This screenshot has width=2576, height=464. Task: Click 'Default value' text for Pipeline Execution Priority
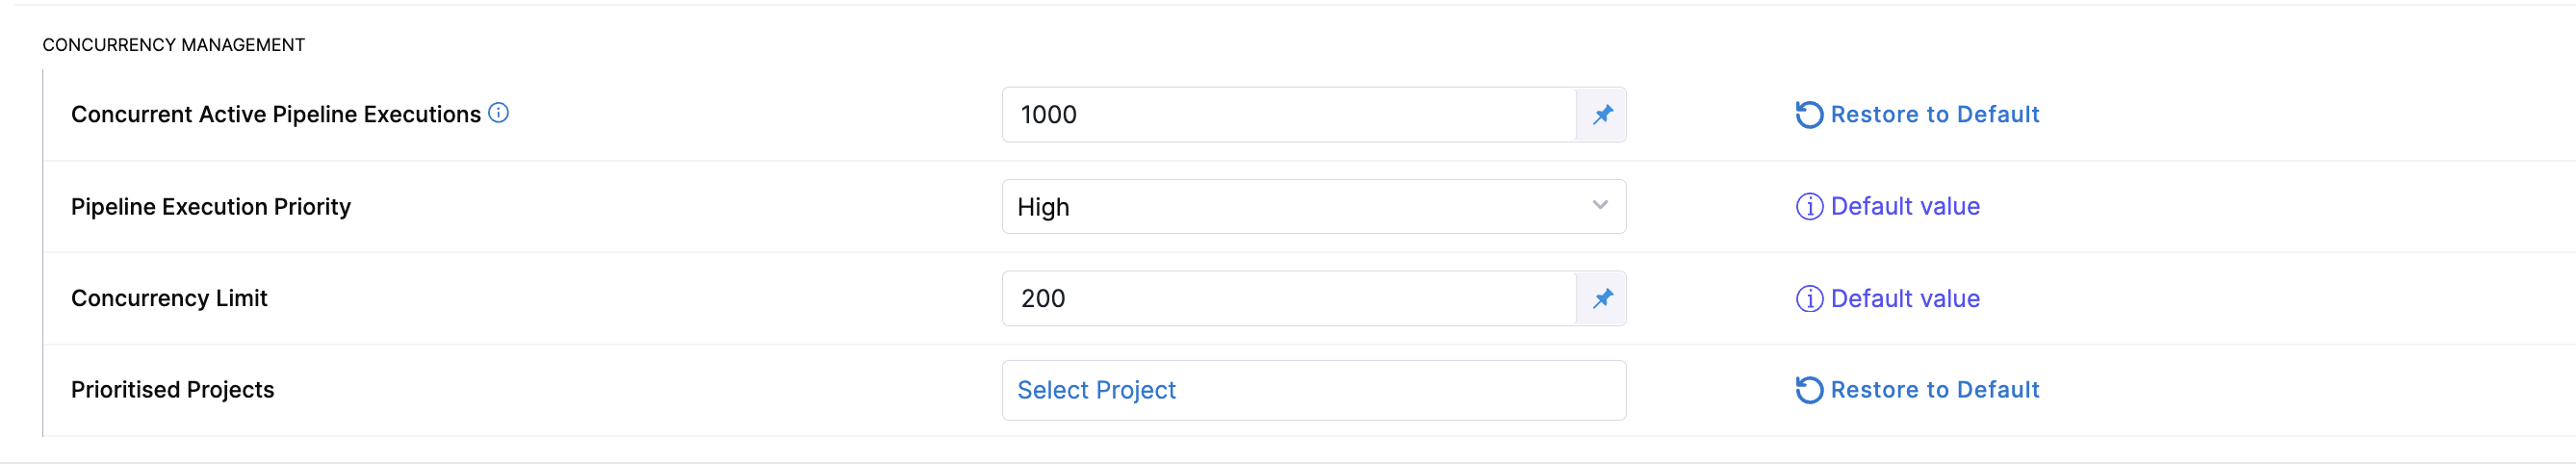(x=1904, y=207)
